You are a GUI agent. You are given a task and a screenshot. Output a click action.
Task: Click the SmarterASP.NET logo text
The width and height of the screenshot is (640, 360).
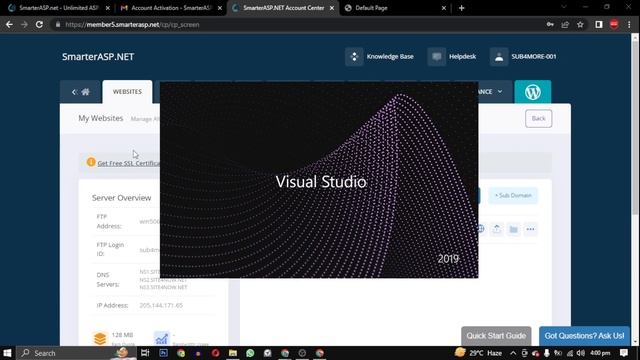coord(98,57)
